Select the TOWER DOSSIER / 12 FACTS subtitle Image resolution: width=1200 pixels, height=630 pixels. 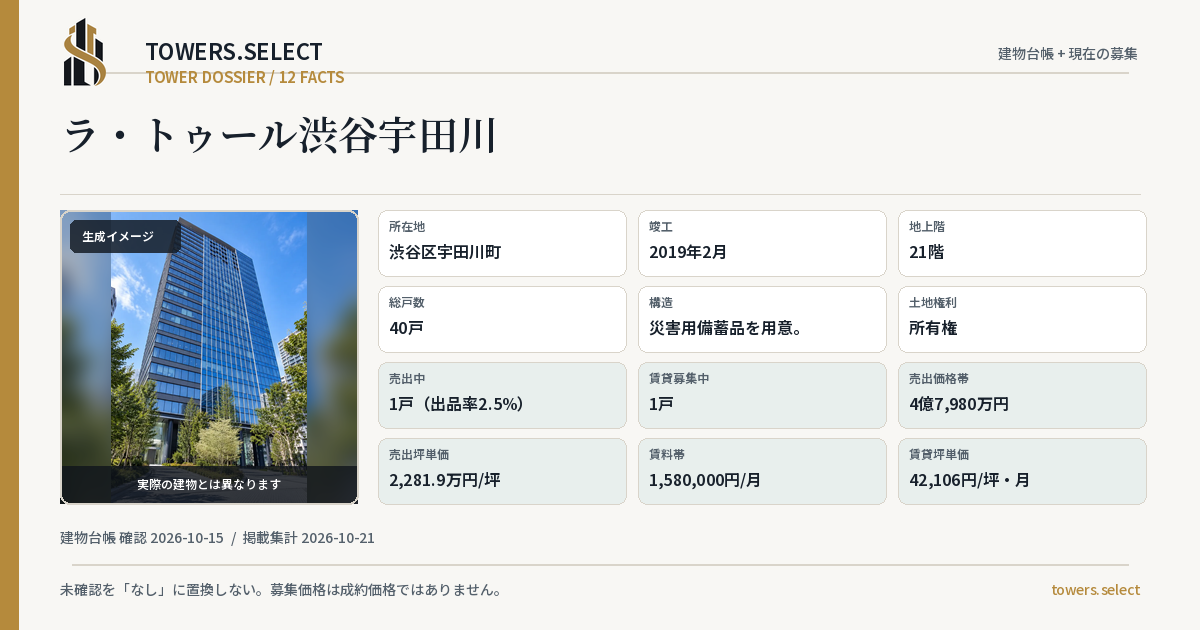tap(245, 77)
